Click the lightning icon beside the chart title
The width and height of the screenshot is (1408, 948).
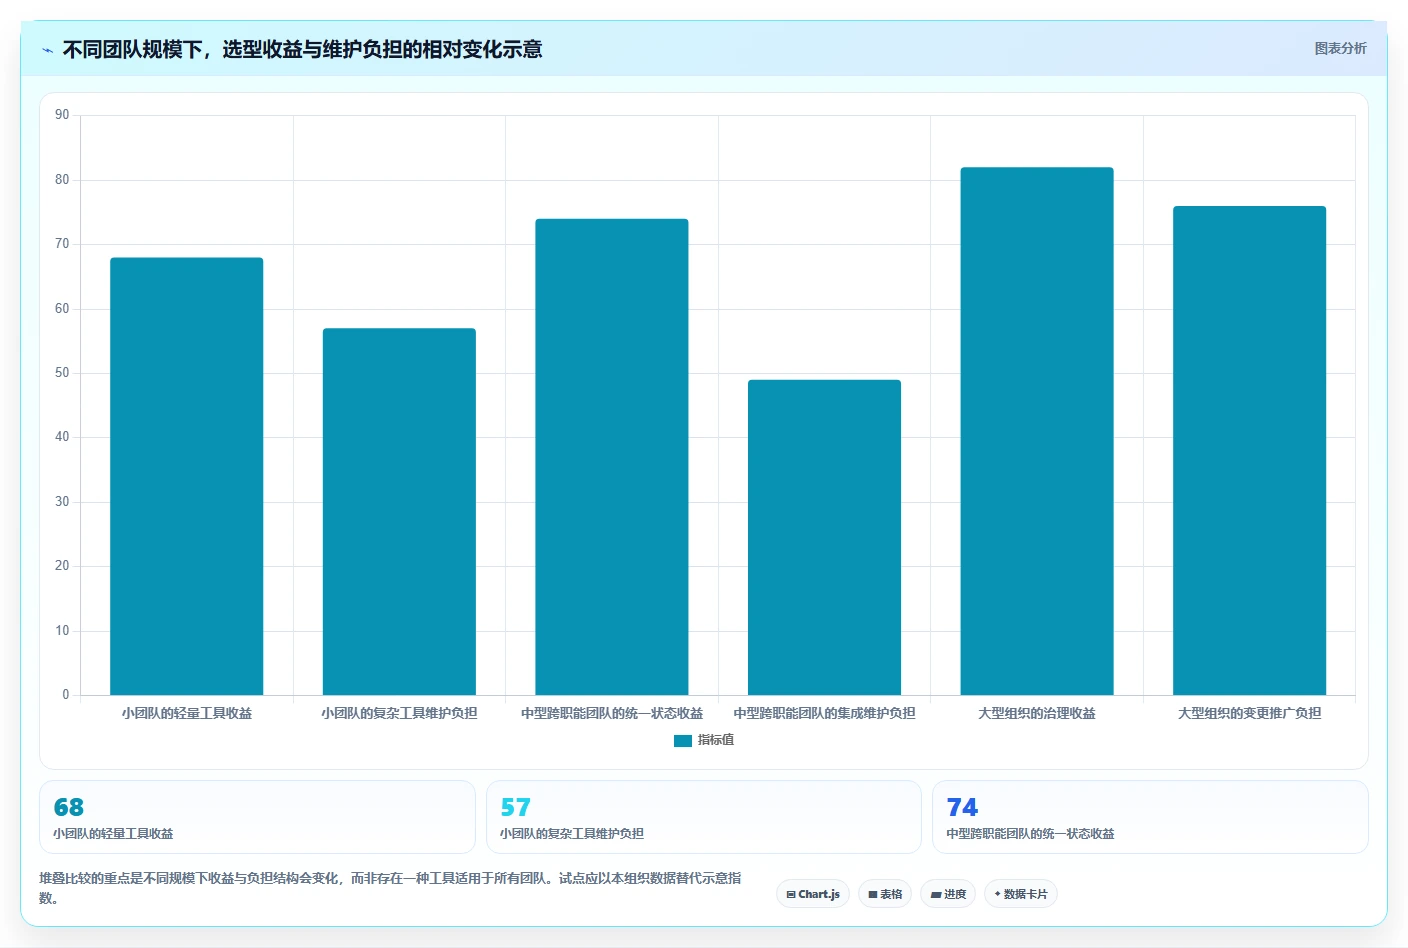click(47, 50)
